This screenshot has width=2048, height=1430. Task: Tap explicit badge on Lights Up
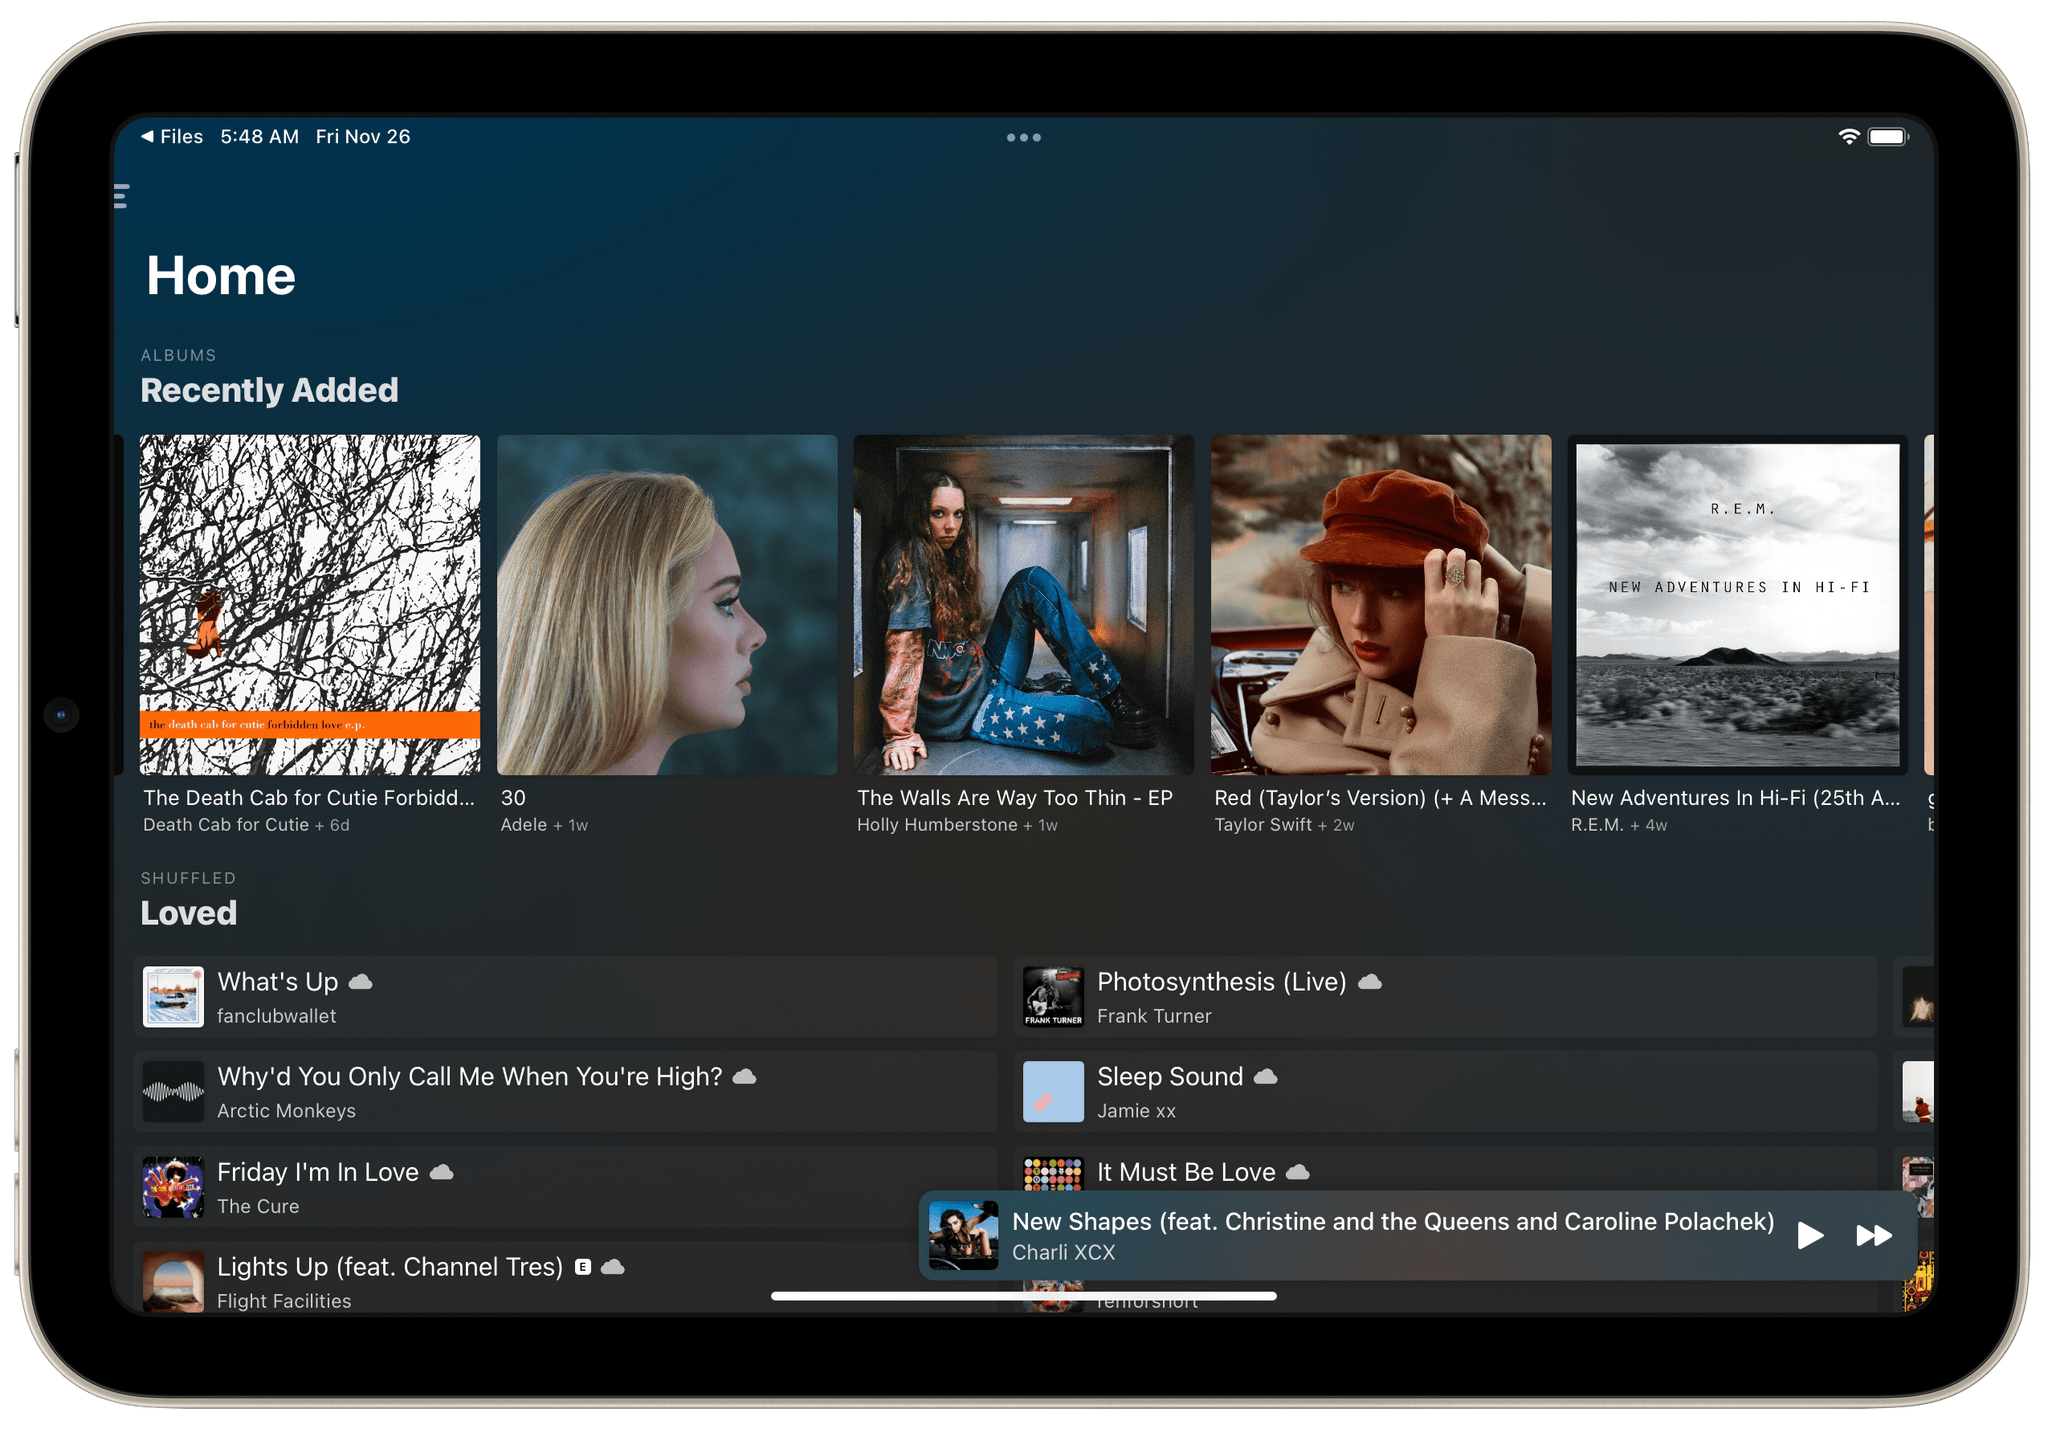tap(583, 1267)
